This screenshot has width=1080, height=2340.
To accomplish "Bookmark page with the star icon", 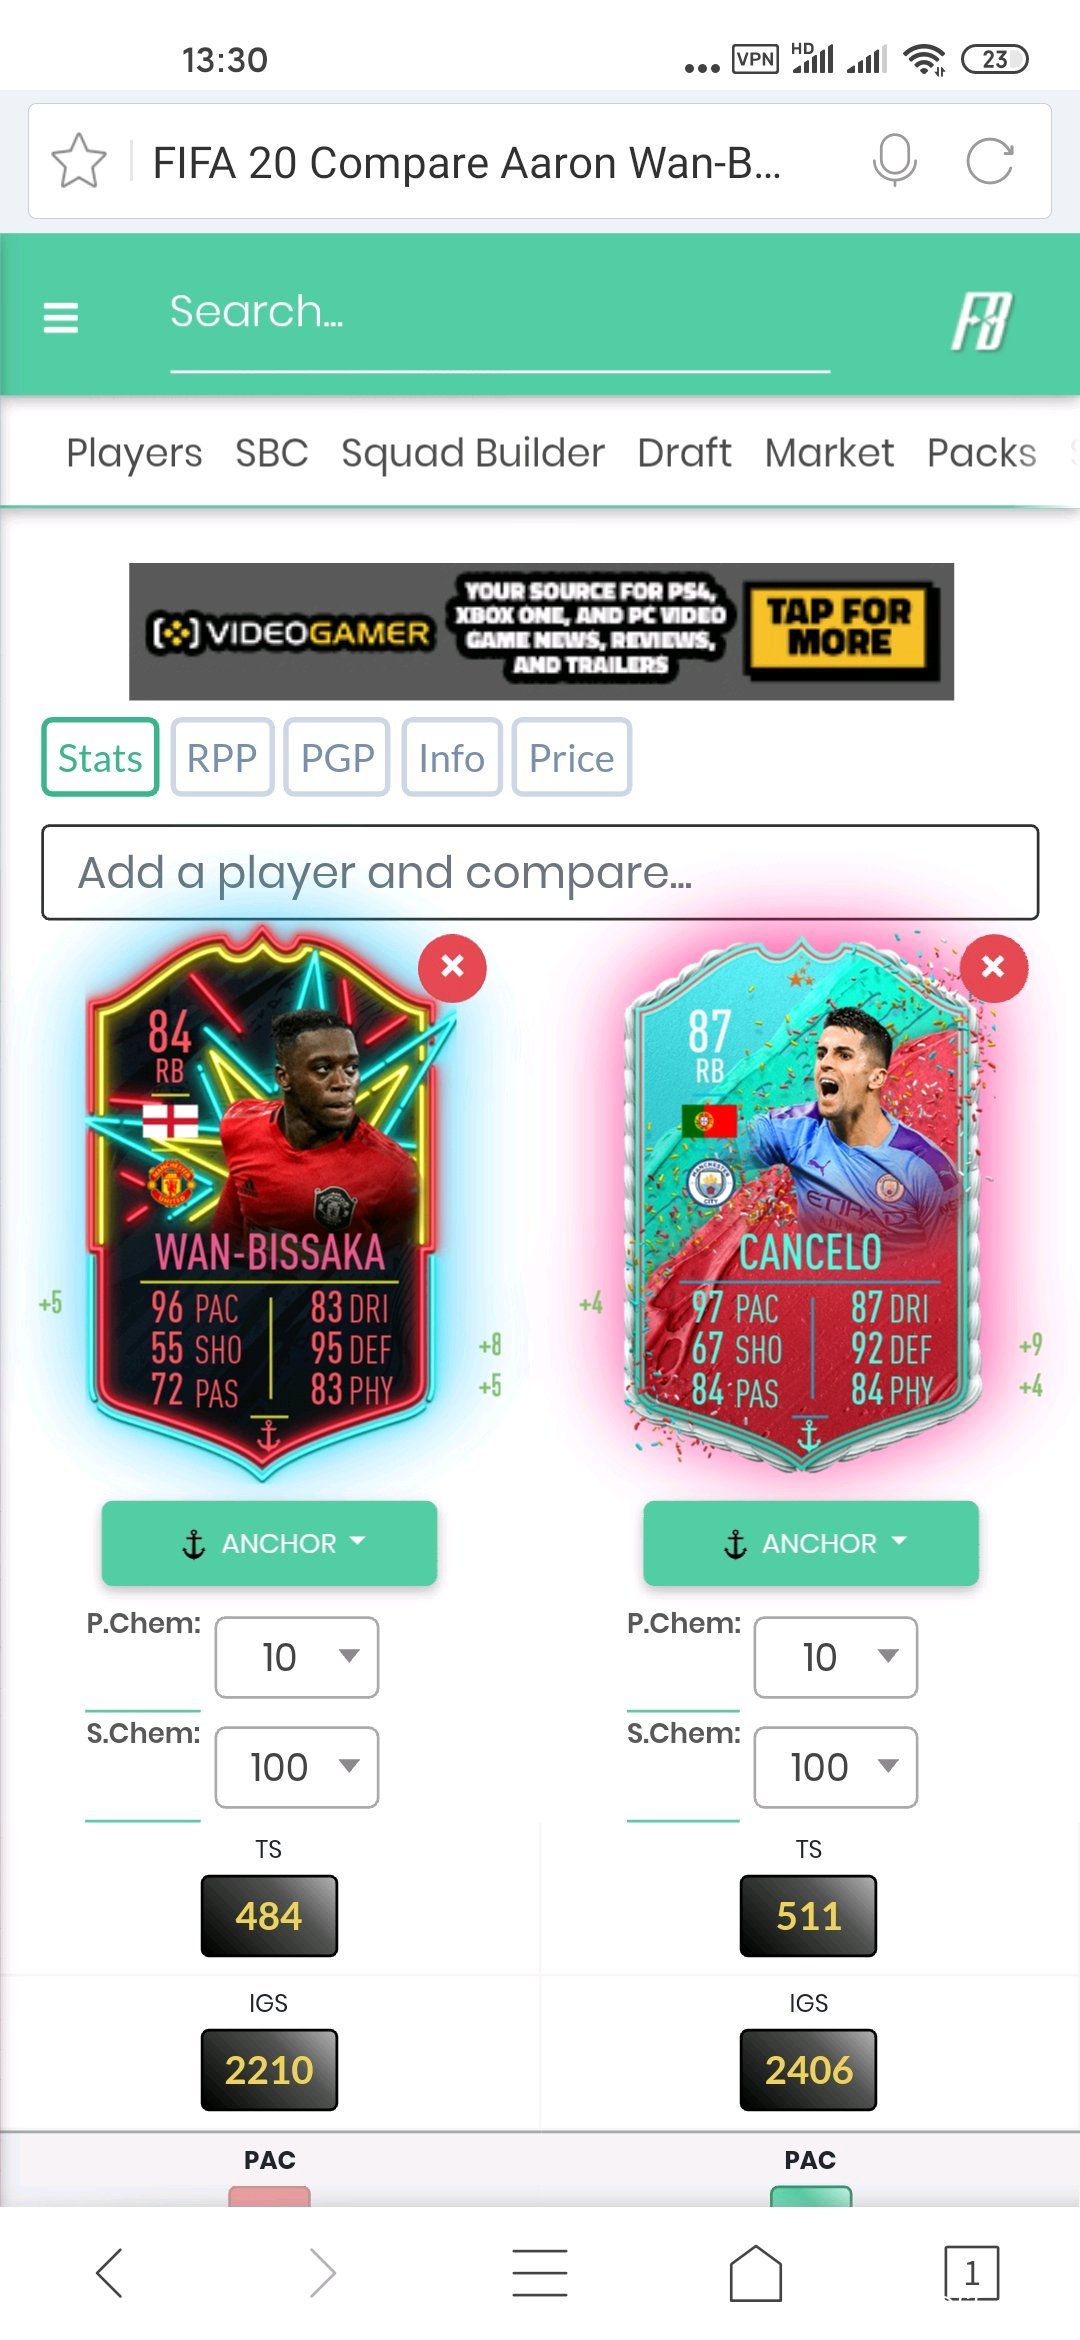I will tap(79, 161).
